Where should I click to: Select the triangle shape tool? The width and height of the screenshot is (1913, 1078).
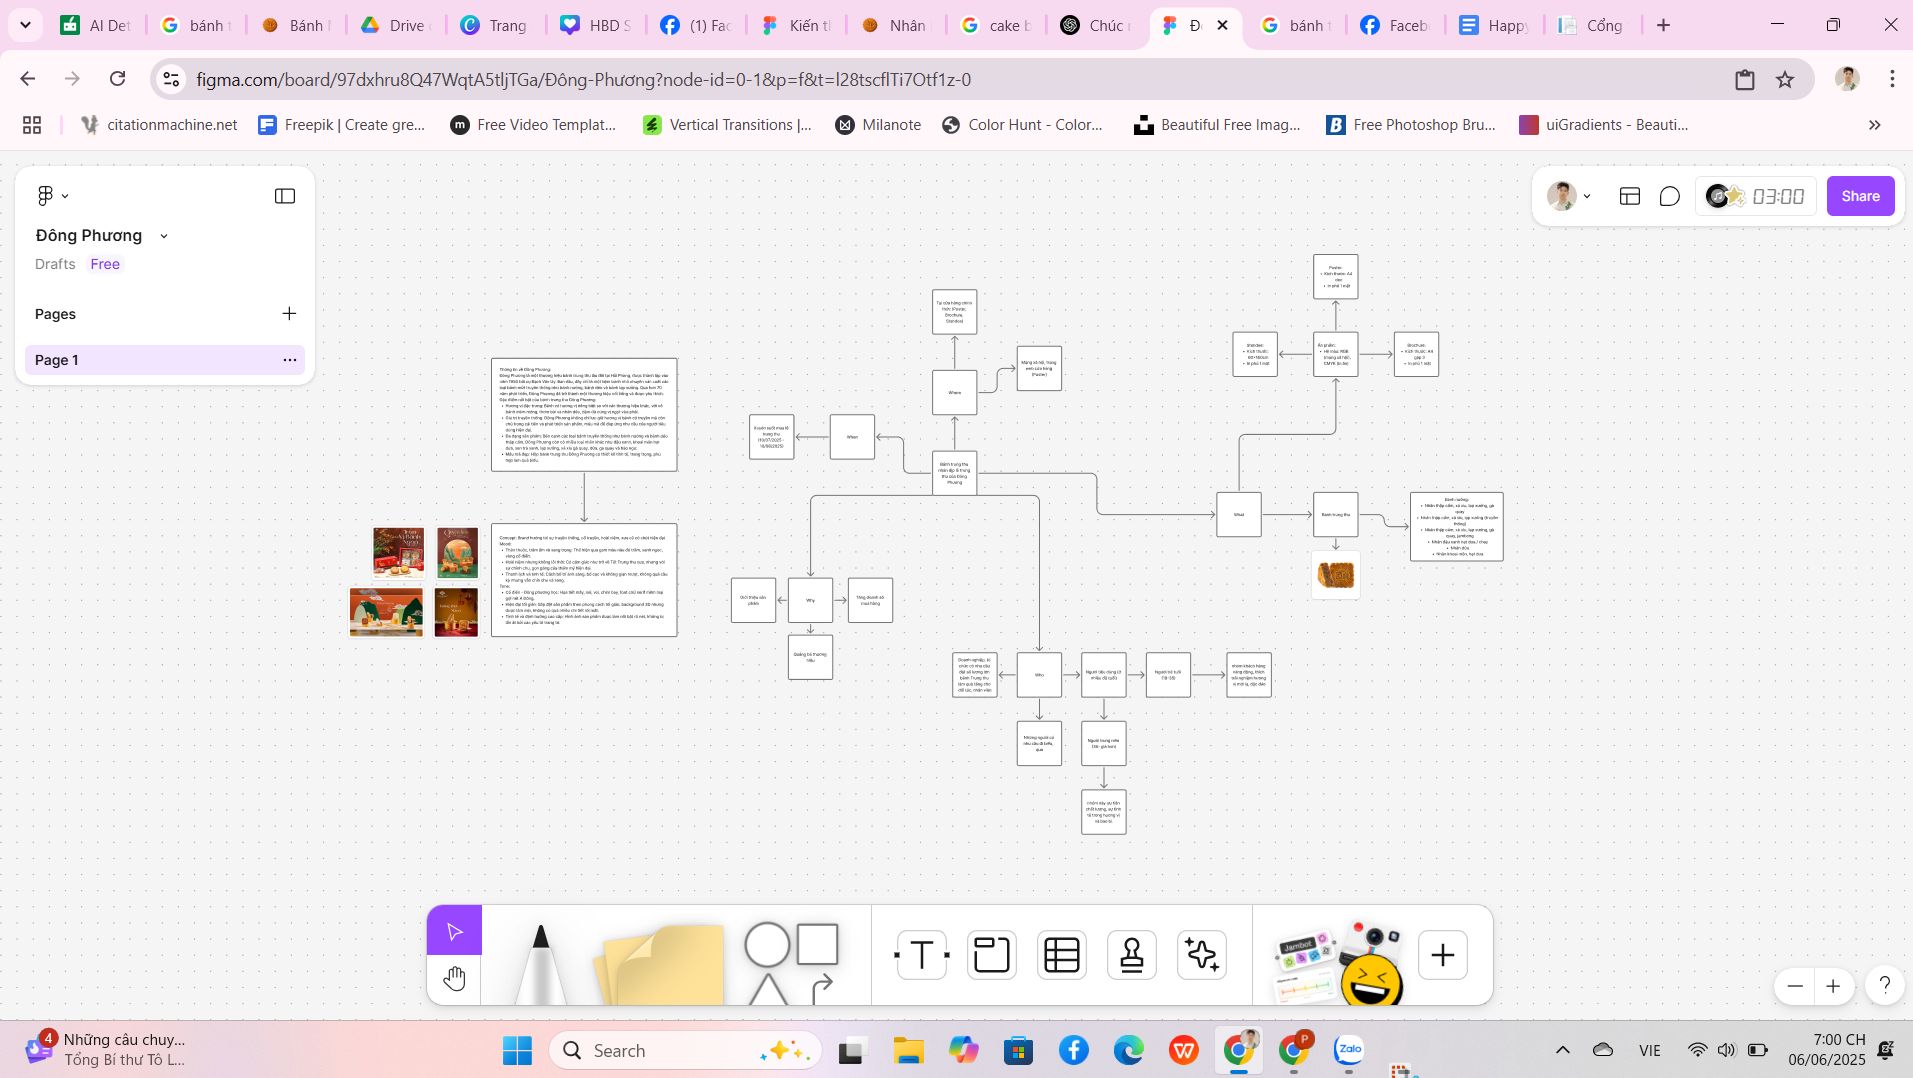pos(767,989)
